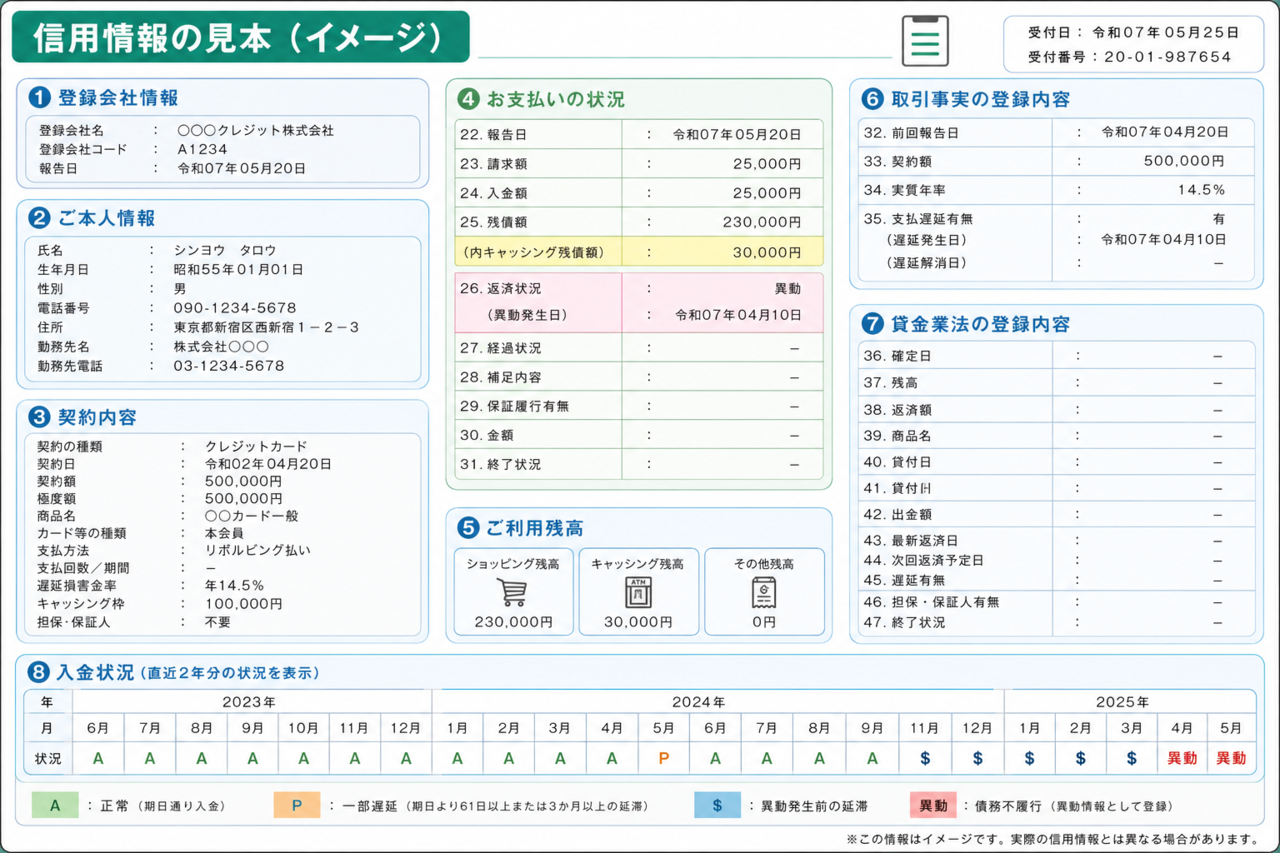The height and width of the screenshot is (853, 1280).
Task: Click the number 4 badge beside お支払いの状況
Action: (468, 99)
